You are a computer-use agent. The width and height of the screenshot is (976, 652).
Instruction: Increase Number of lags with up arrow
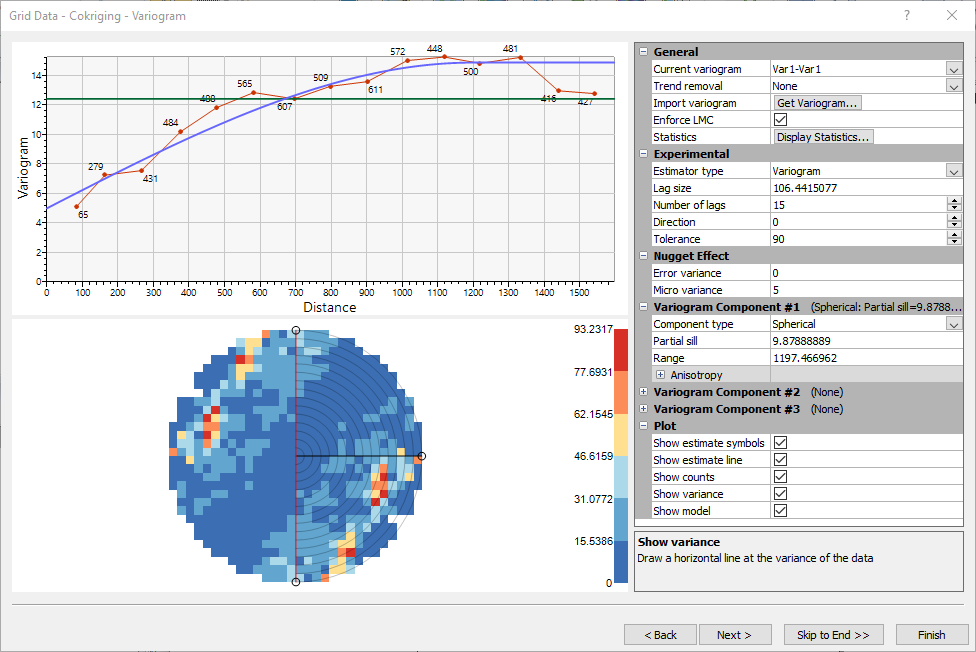click(954, 201)
